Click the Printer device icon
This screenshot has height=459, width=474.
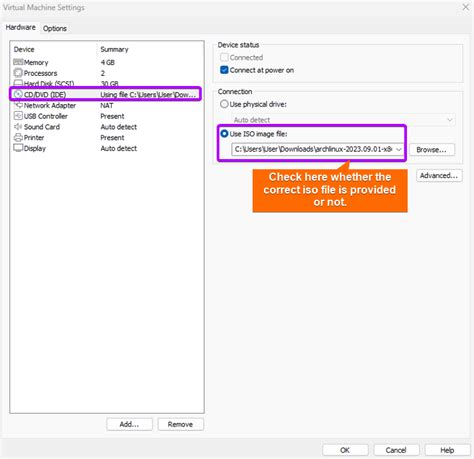click(x=18, y=137)
